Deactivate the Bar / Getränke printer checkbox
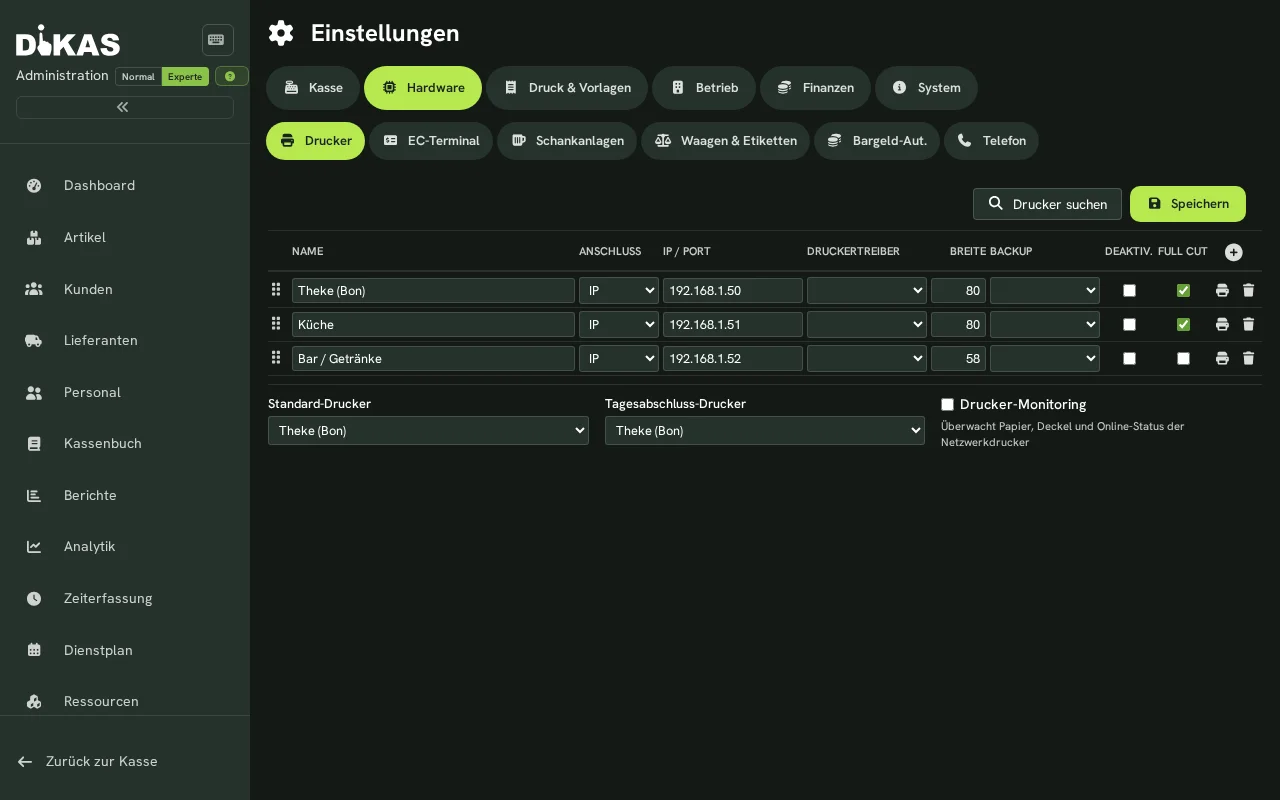The image size is (1280, 800). coord(1130,358)
